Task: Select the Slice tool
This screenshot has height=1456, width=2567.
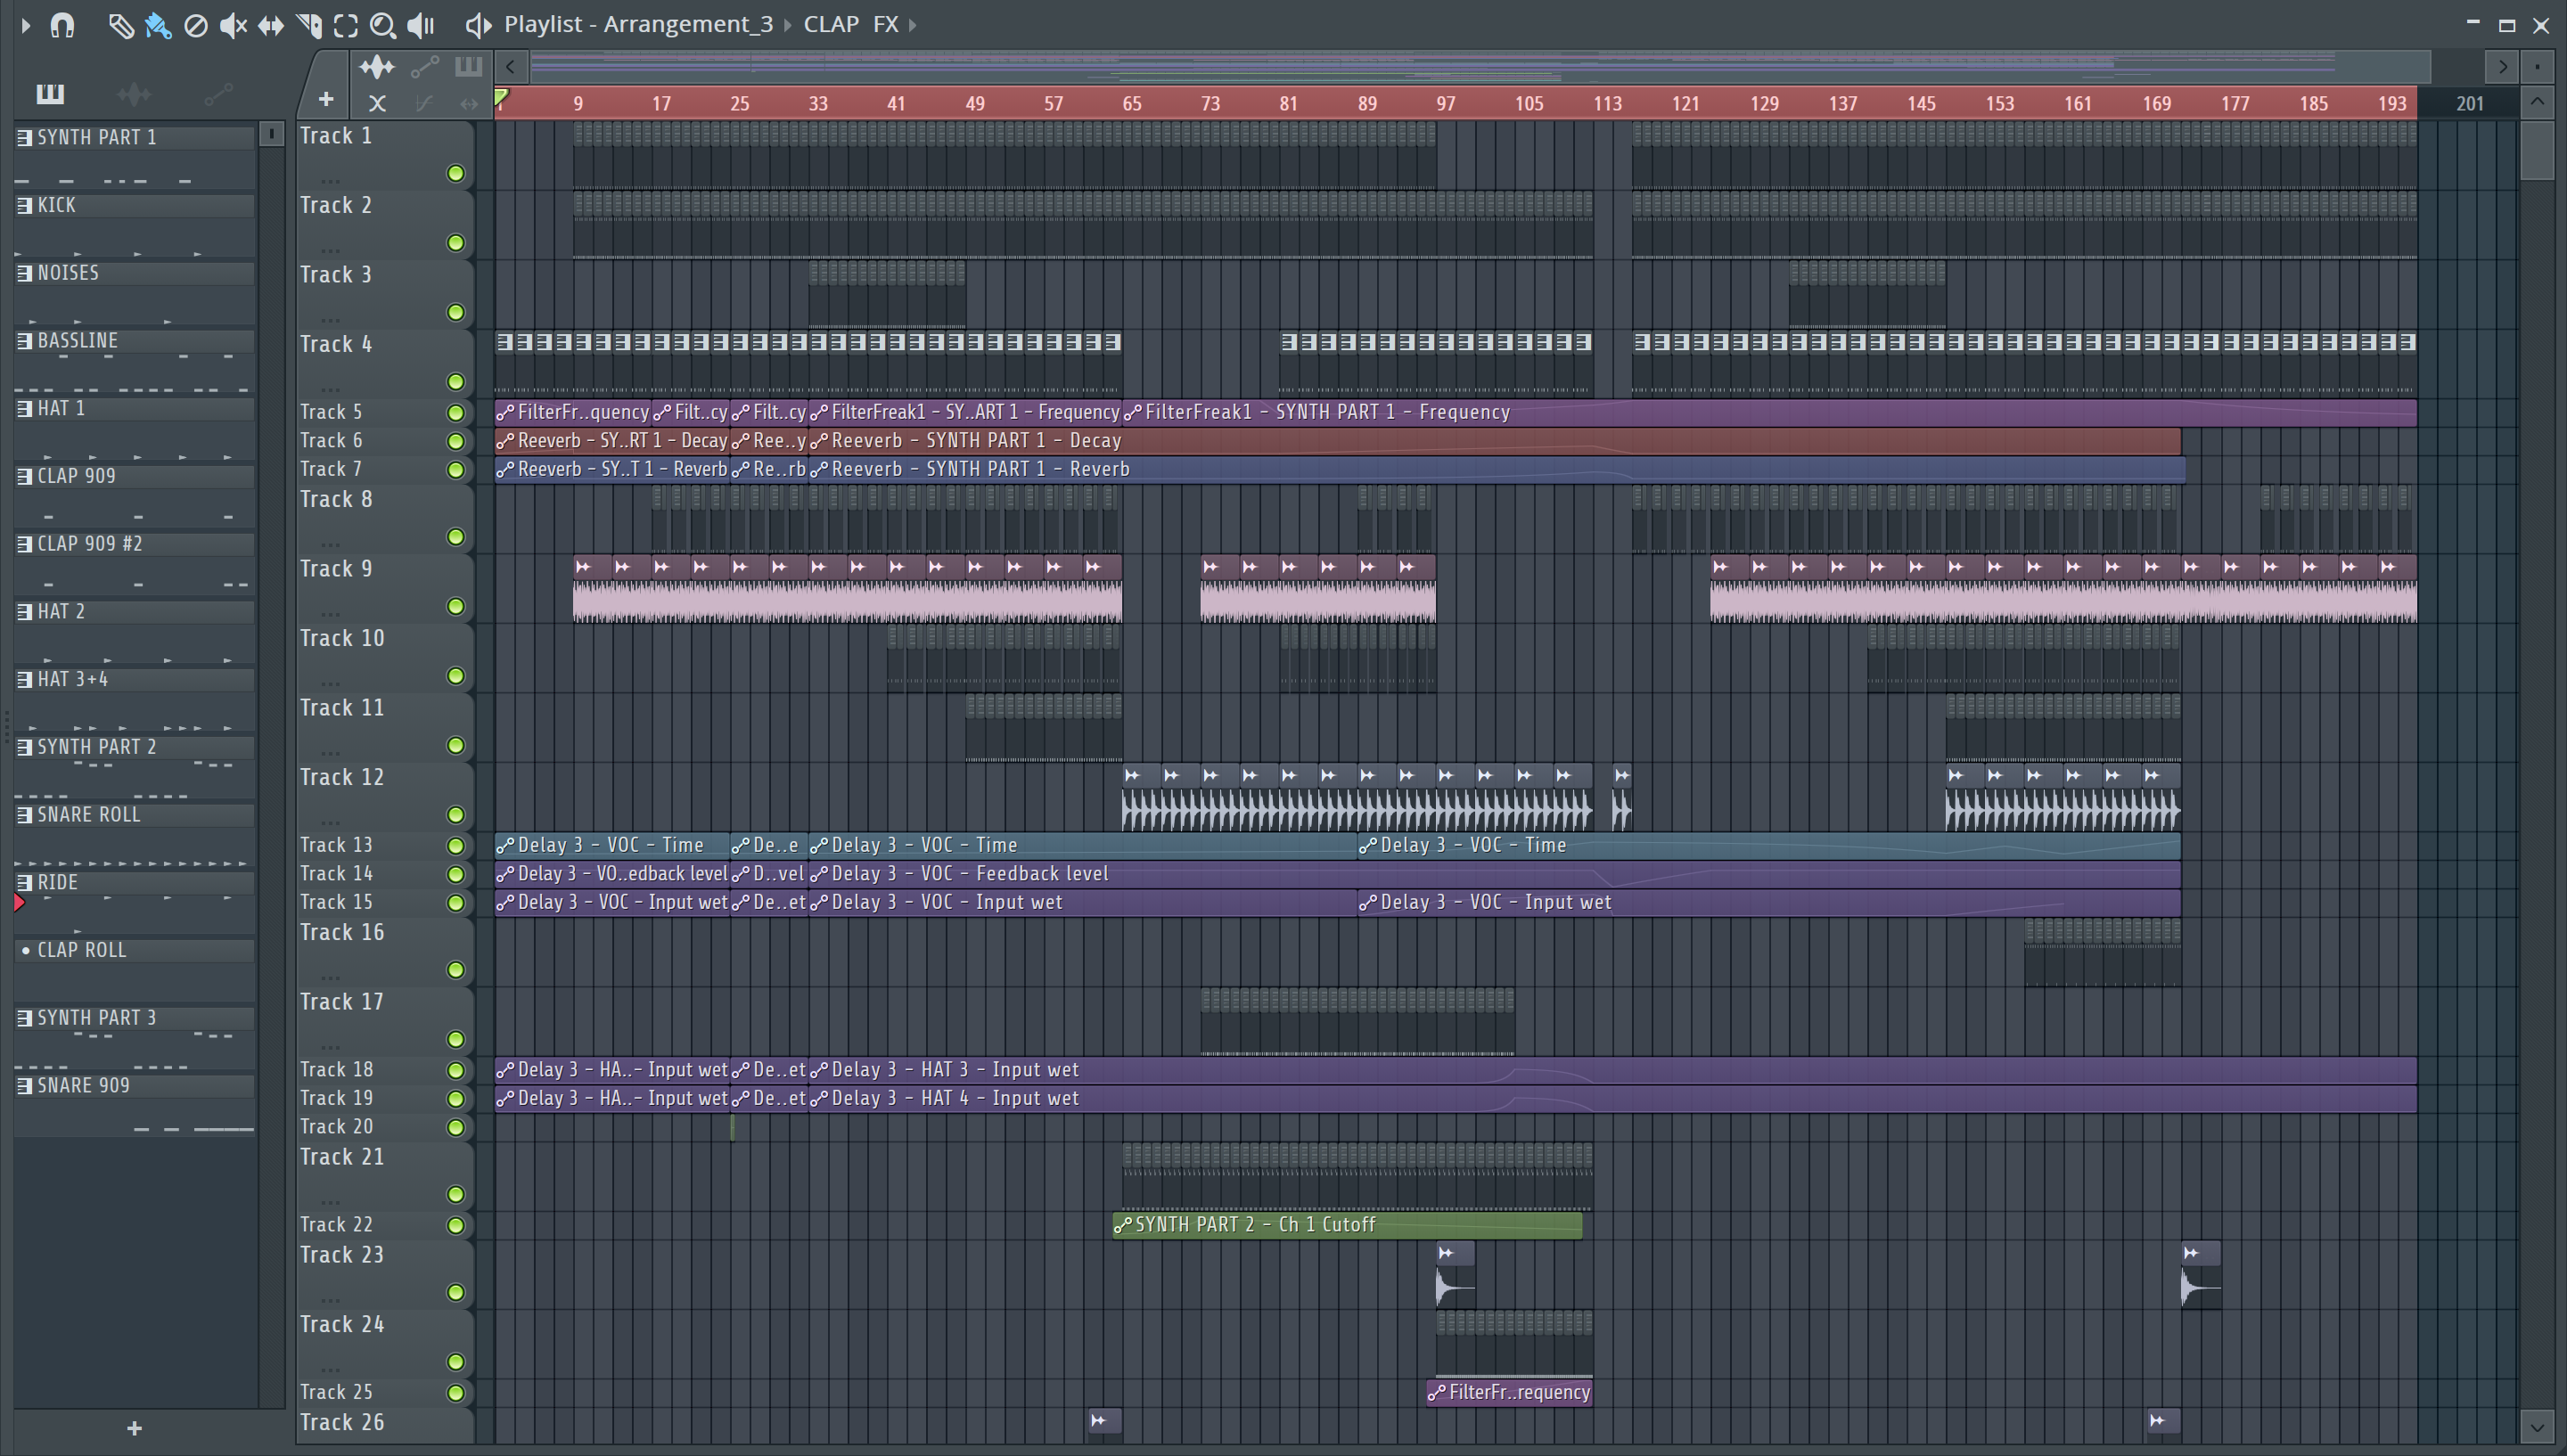Action: click(309, 25)
